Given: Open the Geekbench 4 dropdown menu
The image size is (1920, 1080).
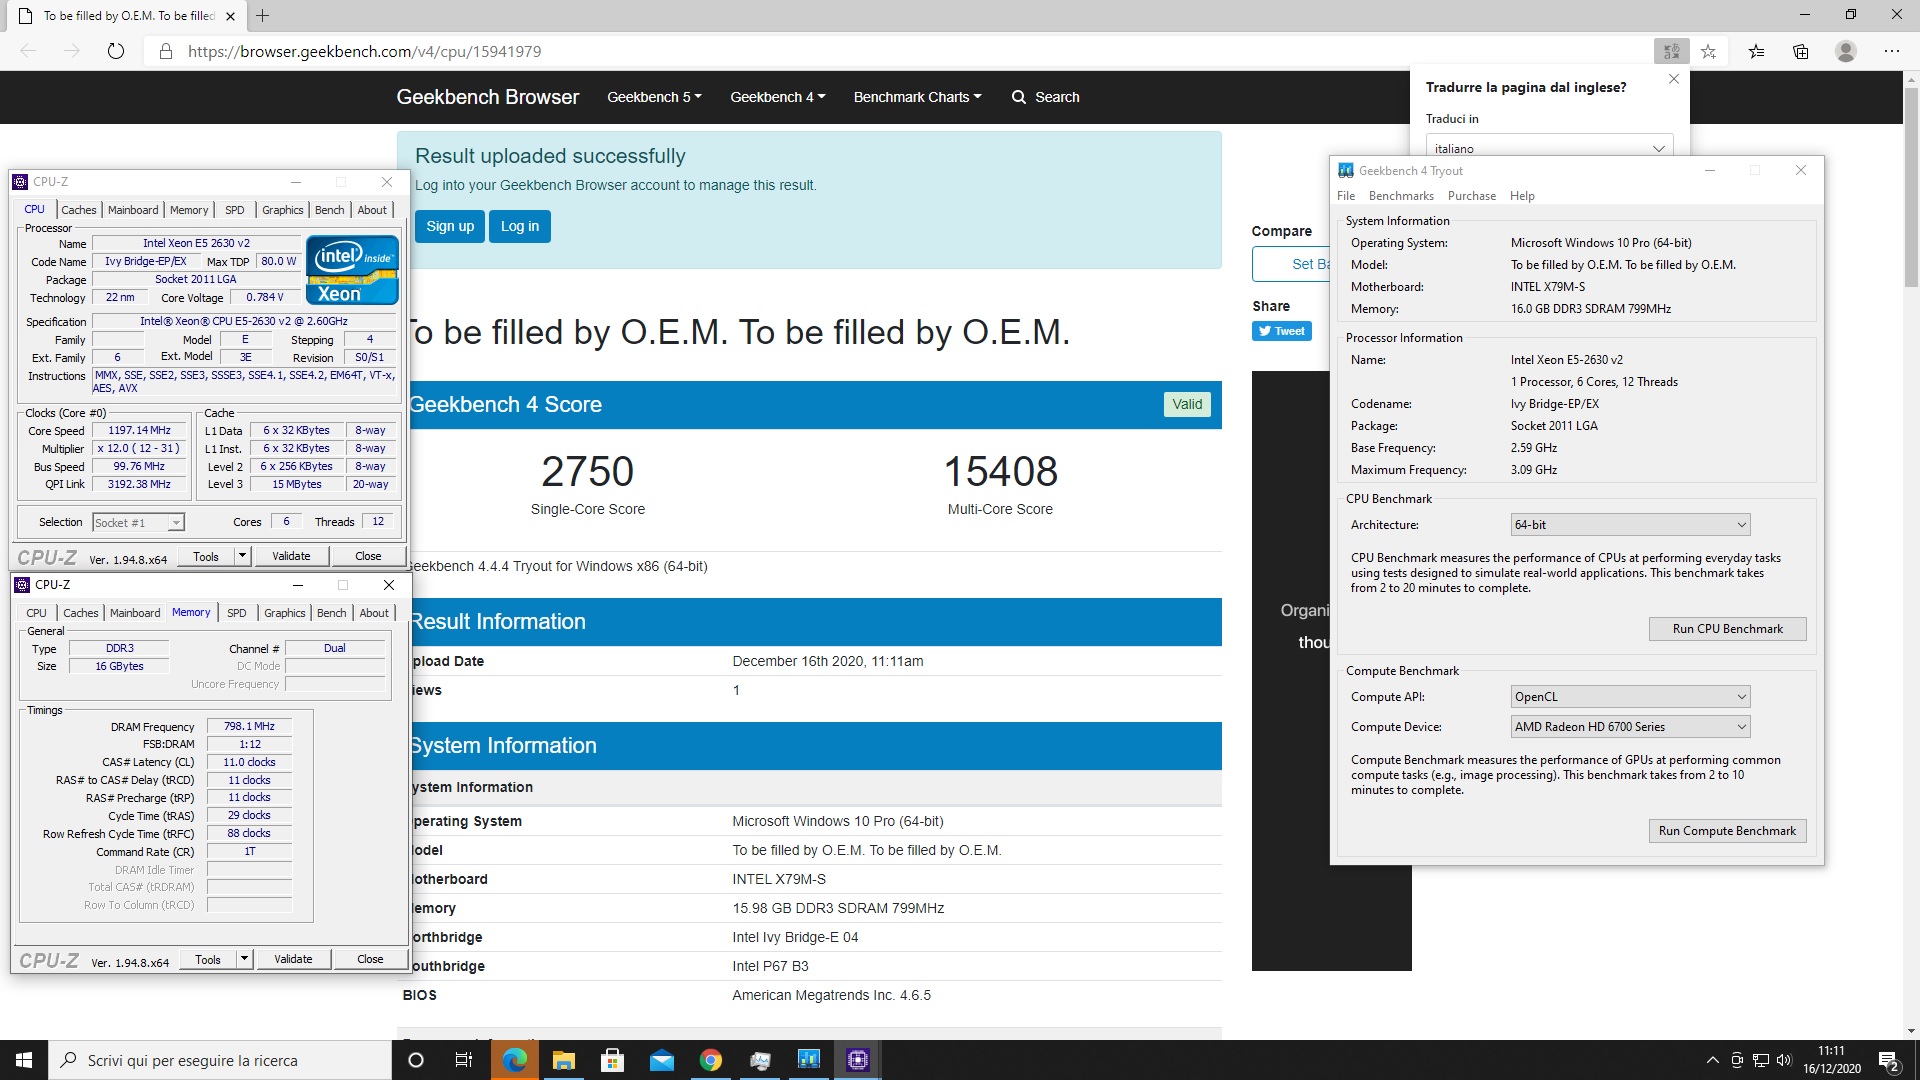Looking at the screenshot, I should (777, 97).
